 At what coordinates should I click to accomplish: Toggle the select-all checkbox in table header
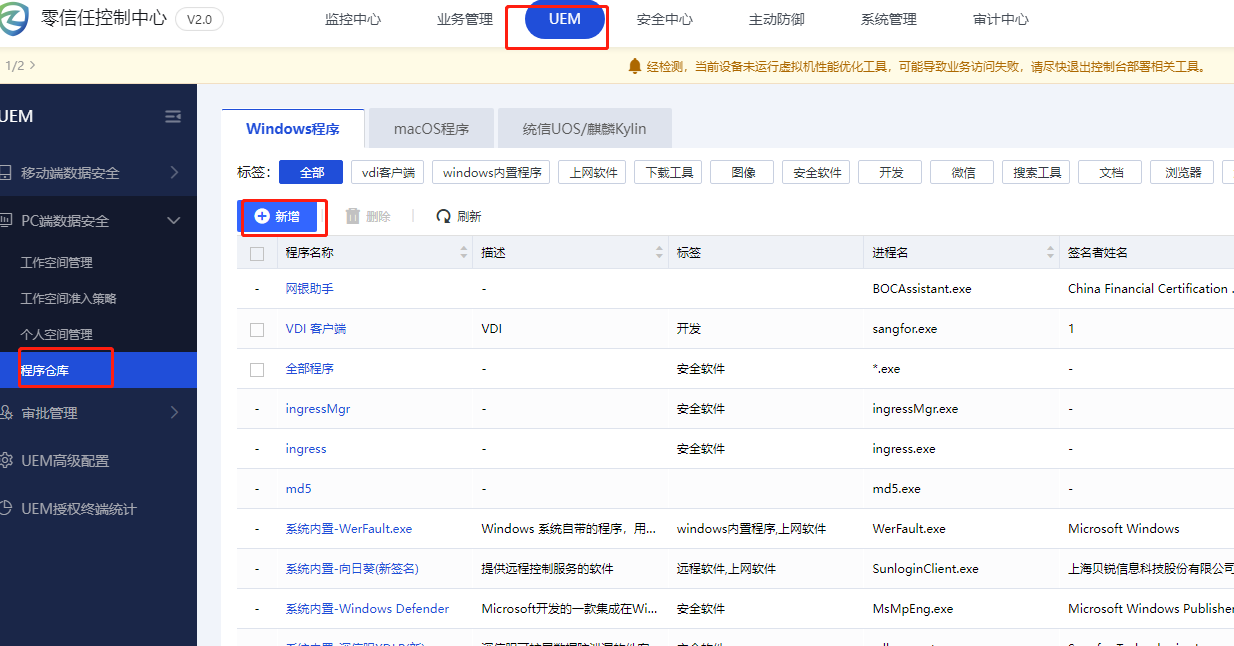257,253
